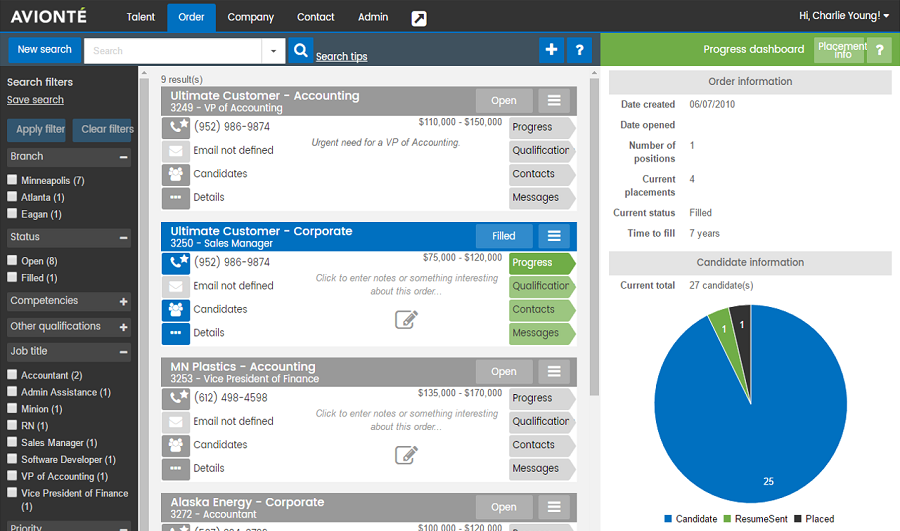This screenshot has width=900, height=531.
Task: Check the Atlanta (1) branch filter
Action: [x=12, y=196]
